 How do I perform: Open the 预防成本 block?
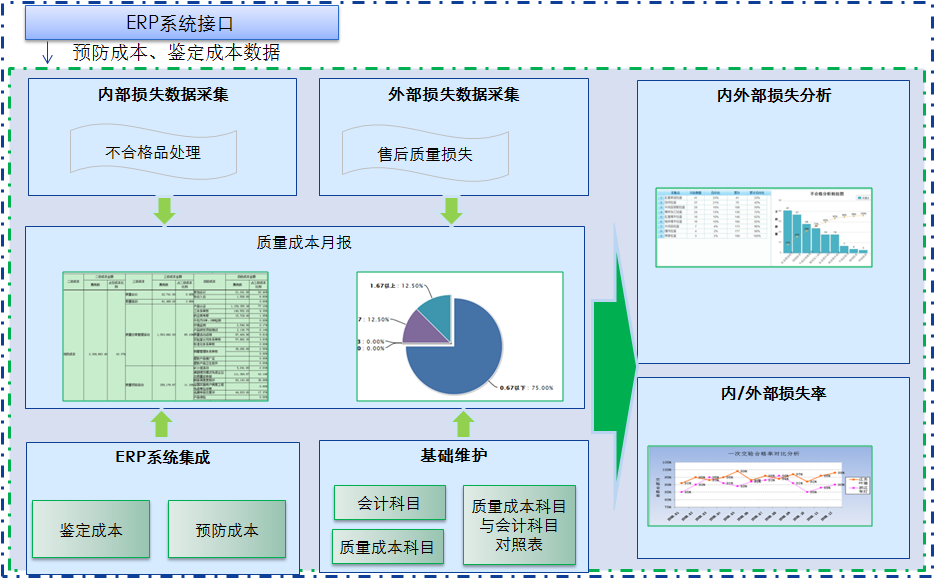[x=227, y=529]
